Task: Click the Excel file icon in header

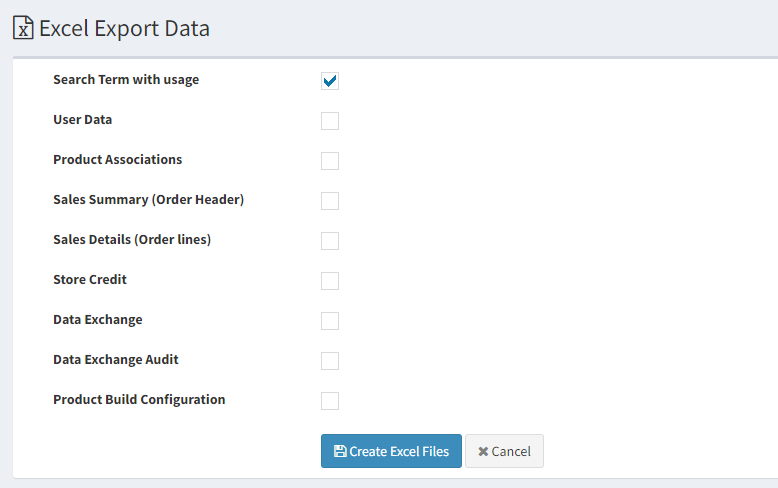Action: click(x=23, y=27)
